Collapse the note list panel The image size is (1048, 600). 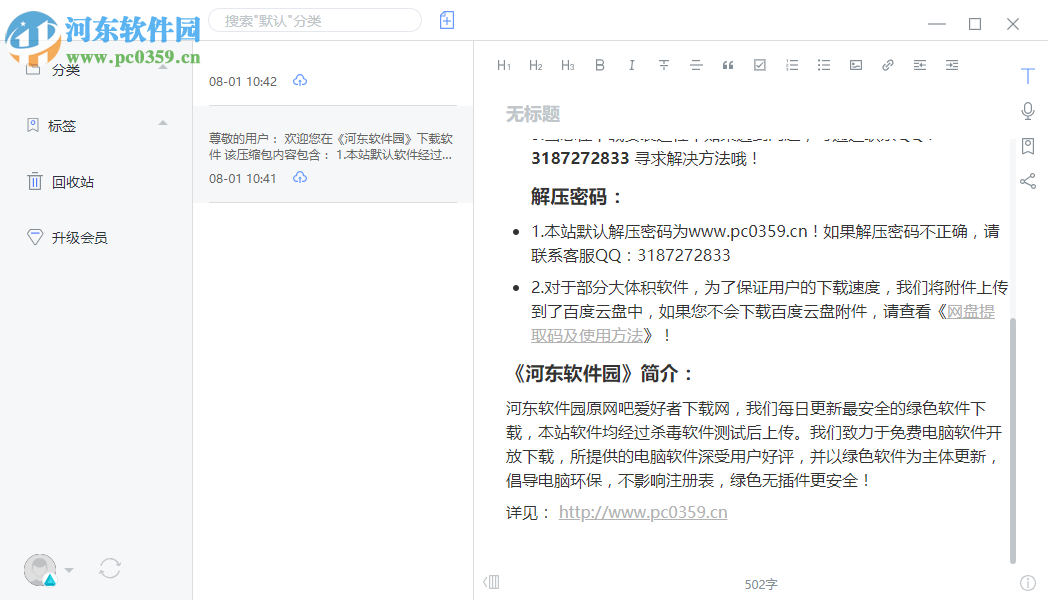click(490, 582)
